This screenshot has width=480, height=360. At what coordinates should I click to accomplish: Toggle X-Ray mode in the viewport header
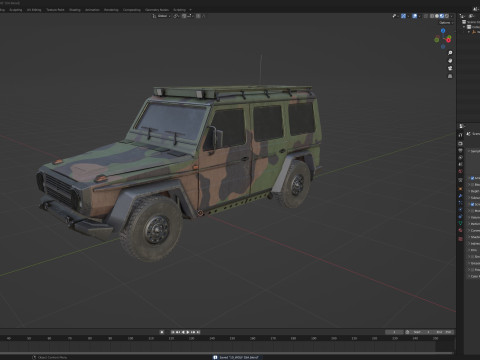pyautogui.click(x=426, y=16)
